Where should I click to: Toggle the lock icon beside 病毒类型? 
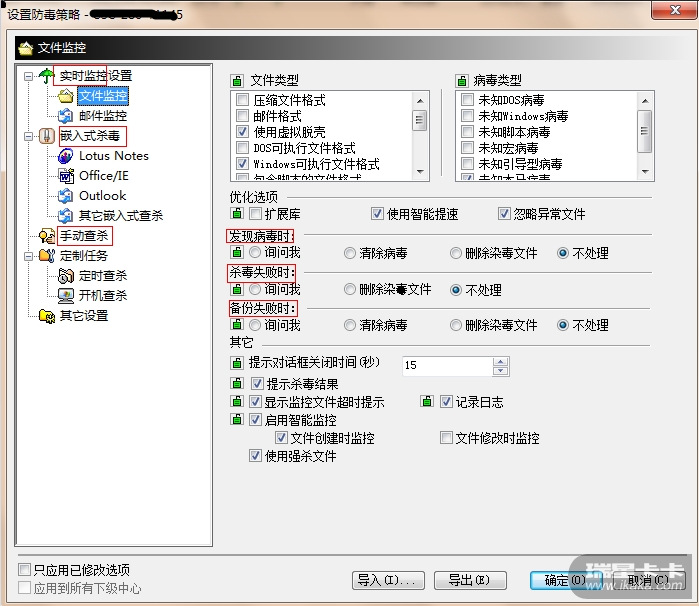tap(462, 81)
